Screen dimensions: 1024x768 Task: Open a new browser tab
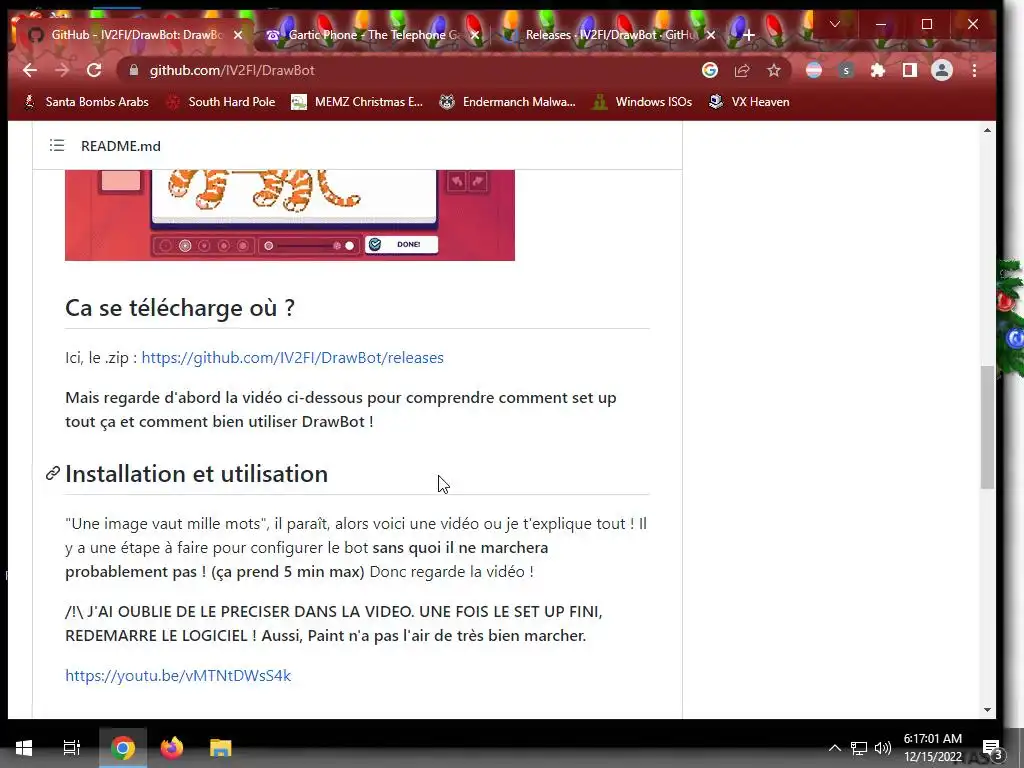[749, 35]
